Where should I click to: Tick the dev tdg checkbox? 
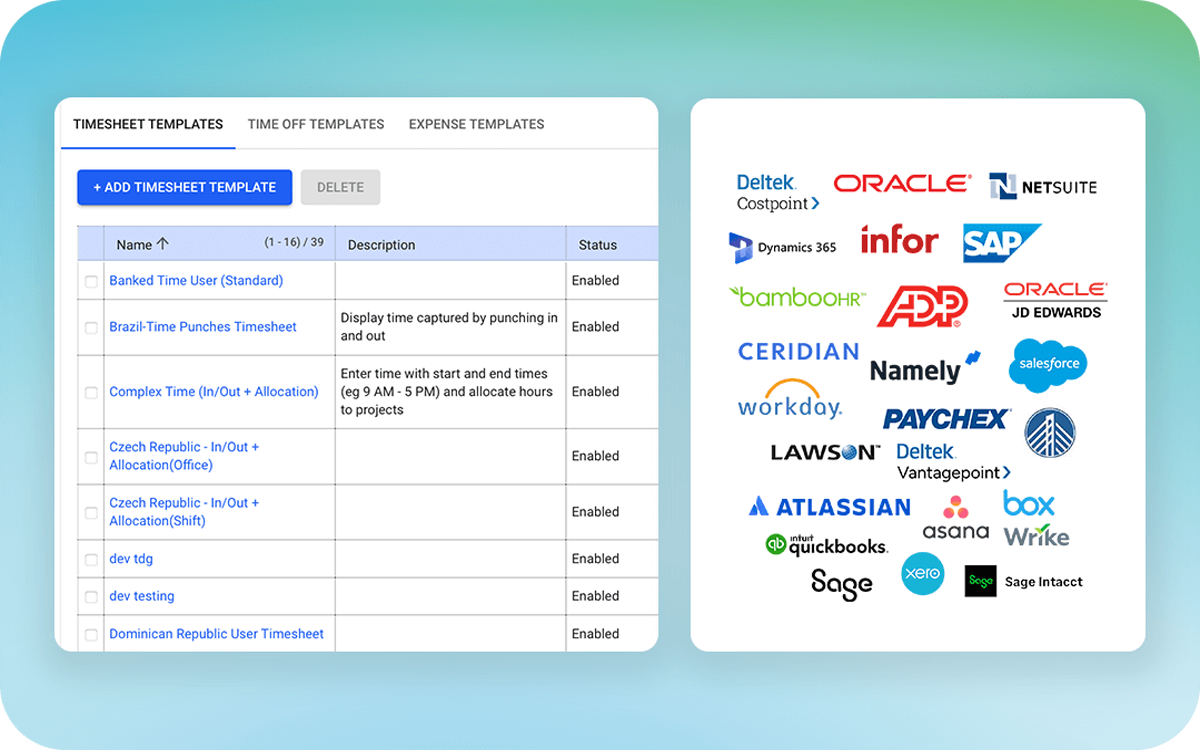click(91, 560)
